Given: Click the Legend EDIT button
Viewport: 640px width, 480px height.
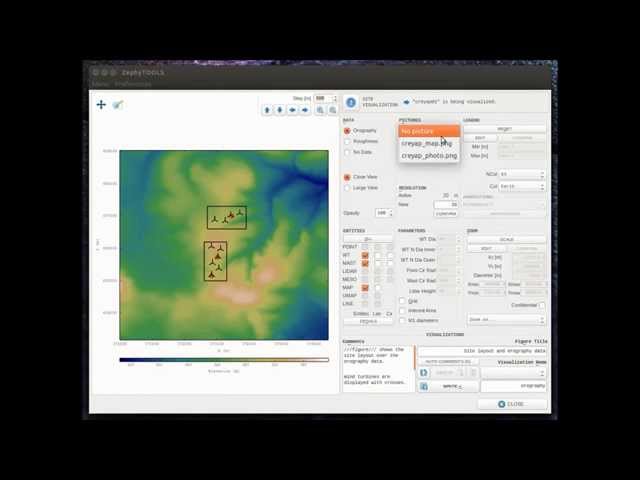Looking at the screenshot, I should [480, 138].
